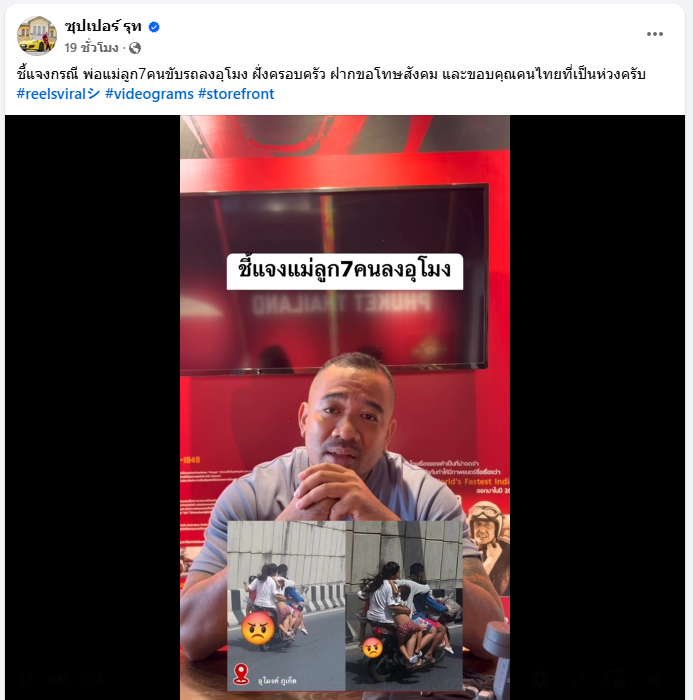Follow the #videograms hashtag link
Viewport: 693px width, 700px height.
pyautogui.click(x=149, y=94)
